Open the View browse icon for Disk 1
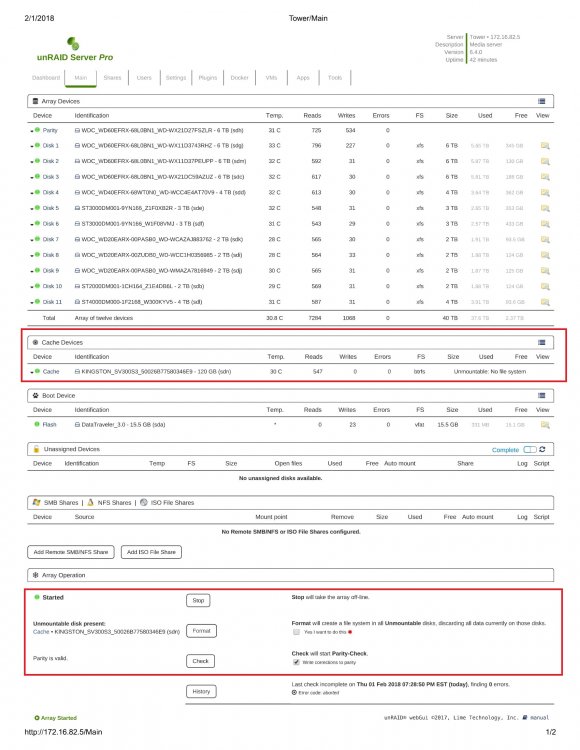 pos(545,146)
